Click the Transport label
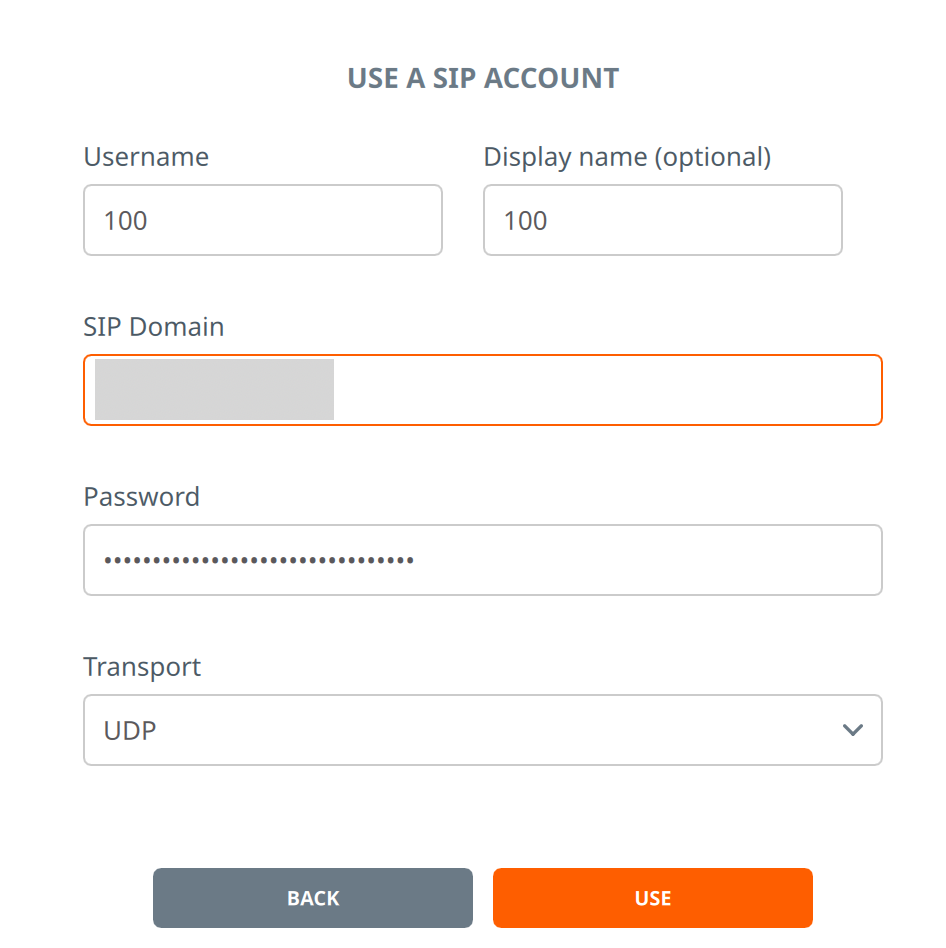 [x=142, y=667]
